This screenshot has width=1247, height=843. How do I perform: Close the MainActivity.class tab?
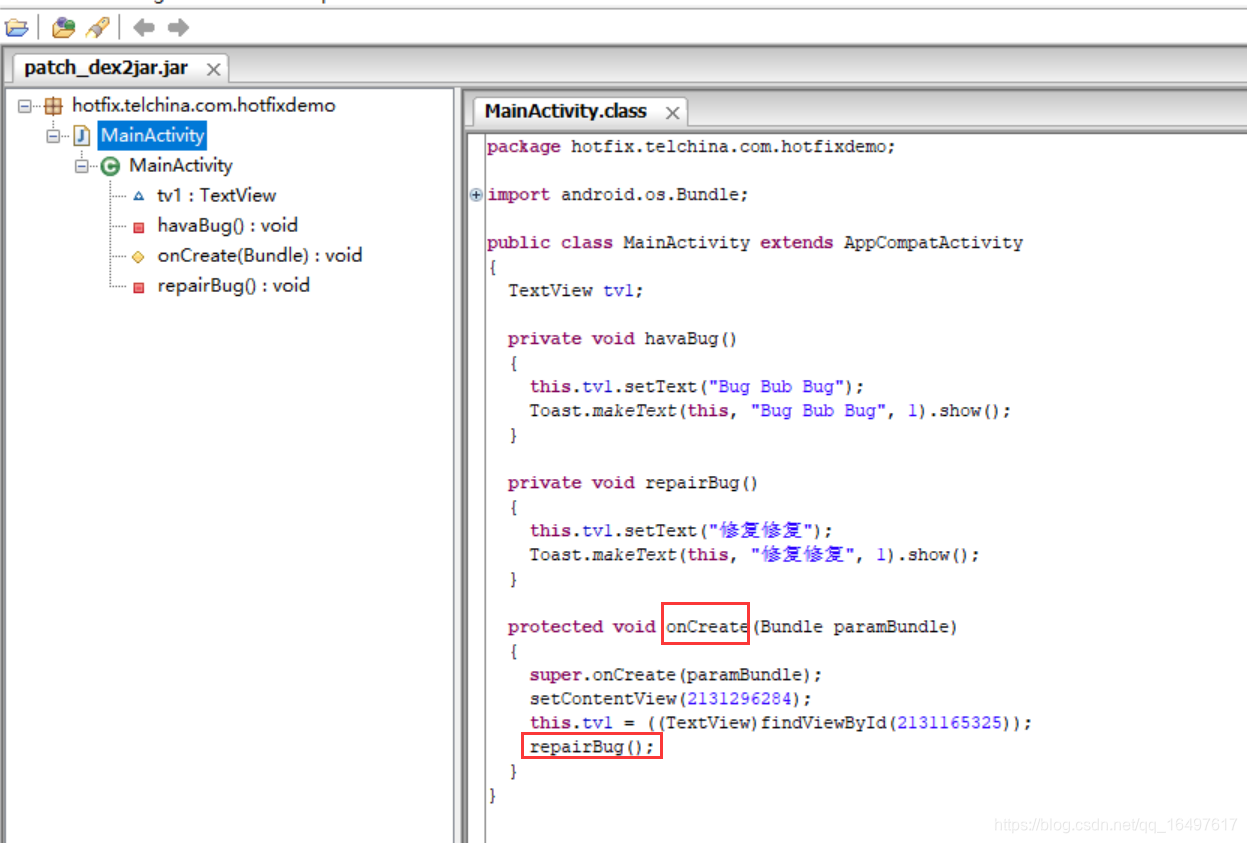coord(672,111)
